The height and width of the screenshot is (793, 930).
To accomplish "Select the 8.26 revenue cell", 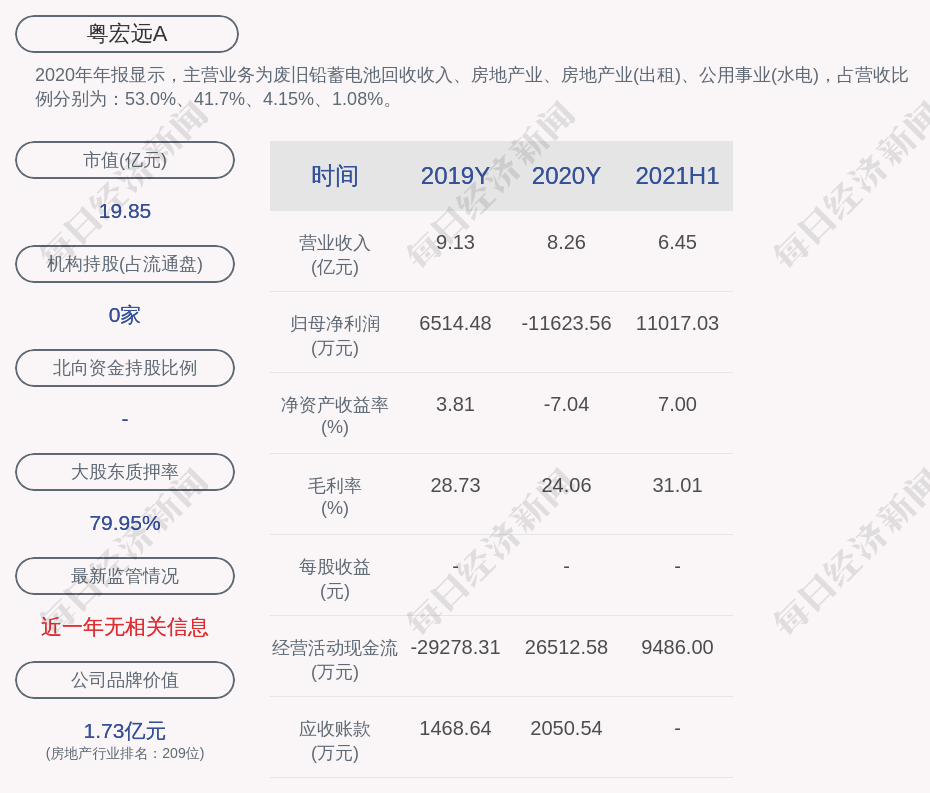I will point(566,243).
